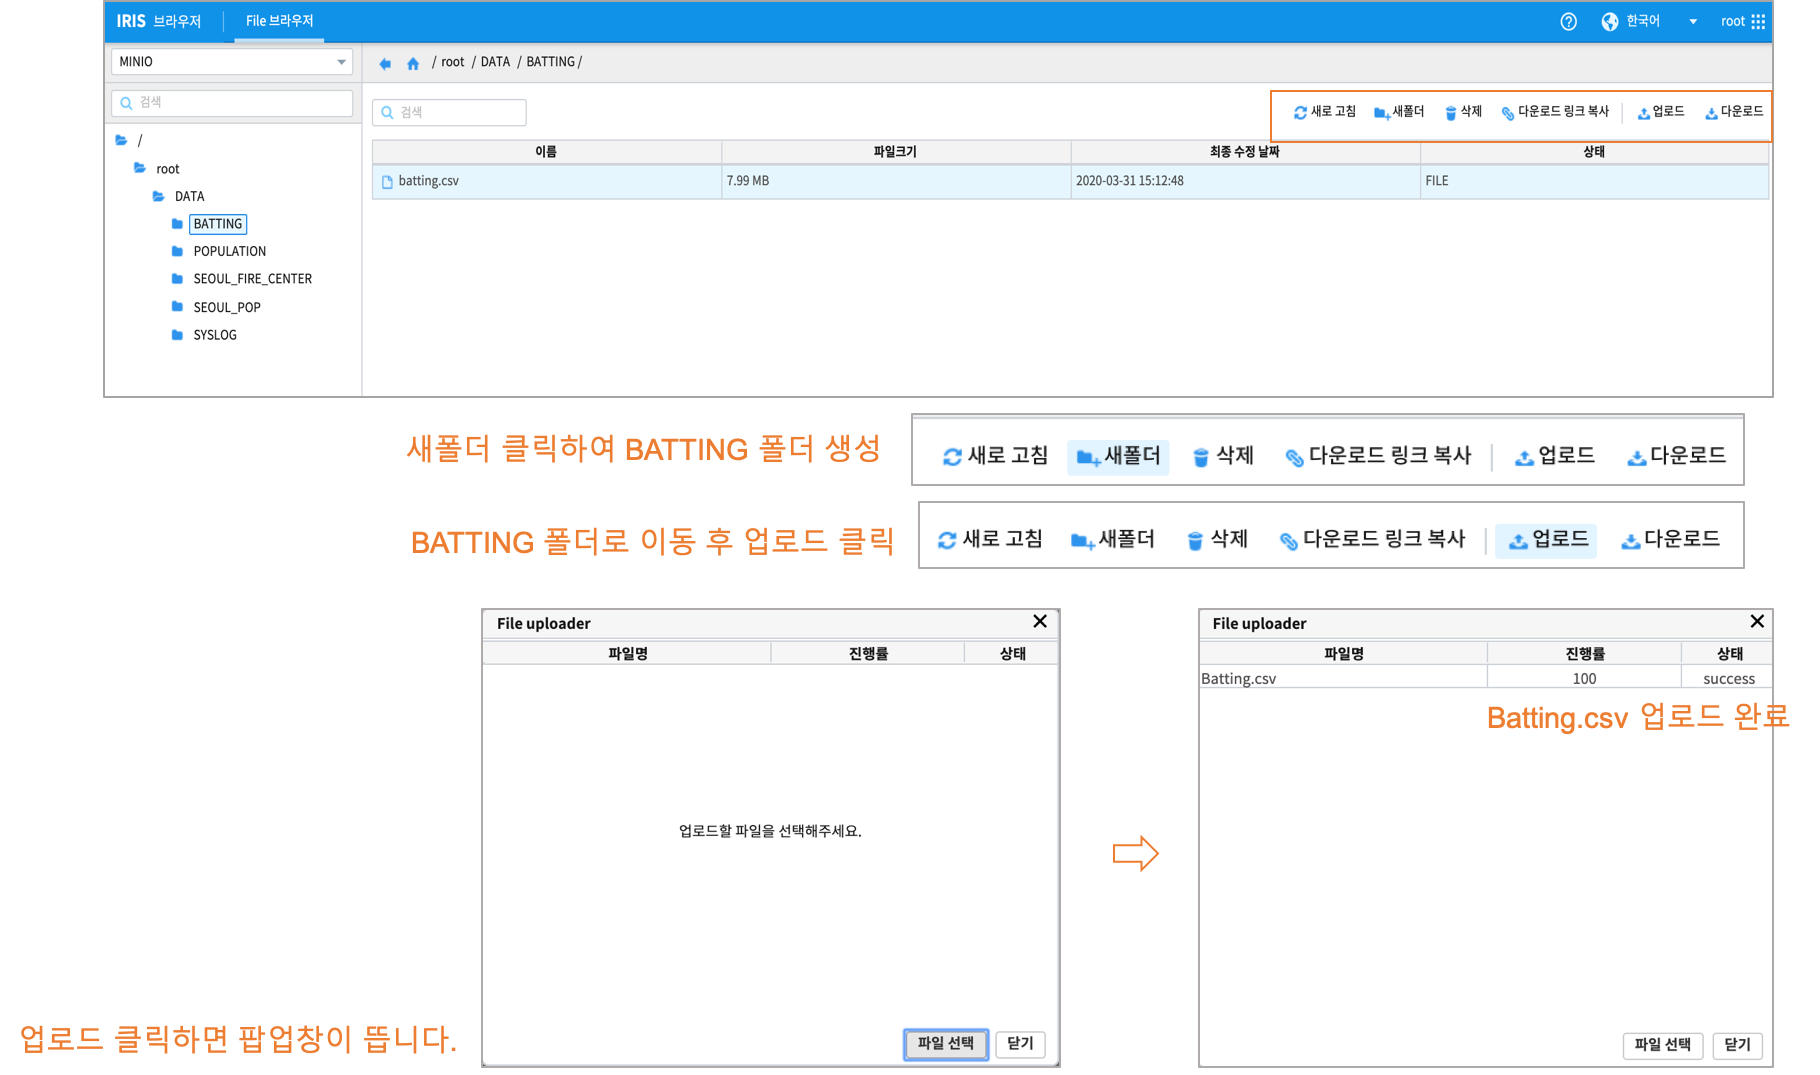Click 파일 선택 in the completed File uploader
1820x1075 pixels.
click(1663, 1045)
